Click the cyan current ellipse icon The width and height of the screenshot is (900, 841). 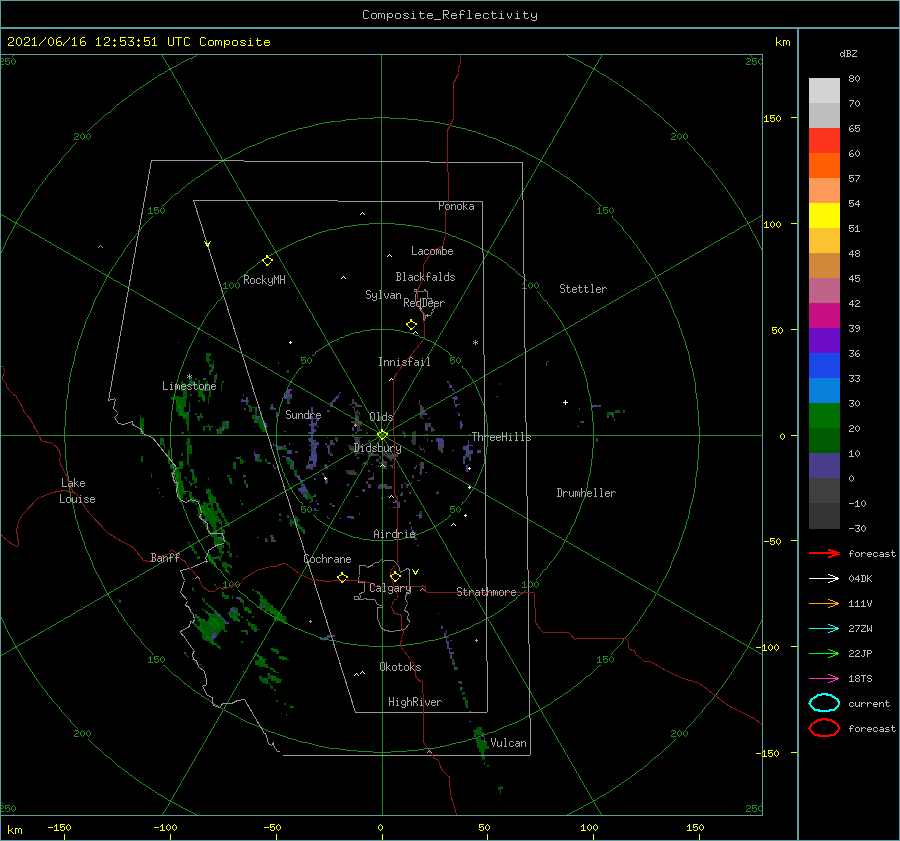(824, 703)
